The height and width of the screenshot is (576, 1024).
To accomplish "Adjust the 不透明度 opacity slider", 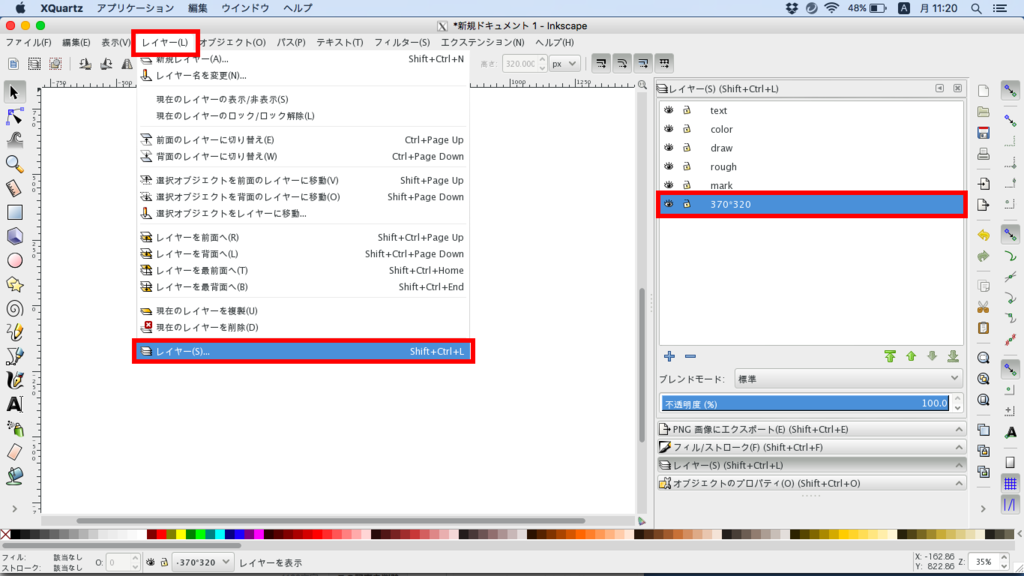I will pyautogui.click(x=805, y=404).
